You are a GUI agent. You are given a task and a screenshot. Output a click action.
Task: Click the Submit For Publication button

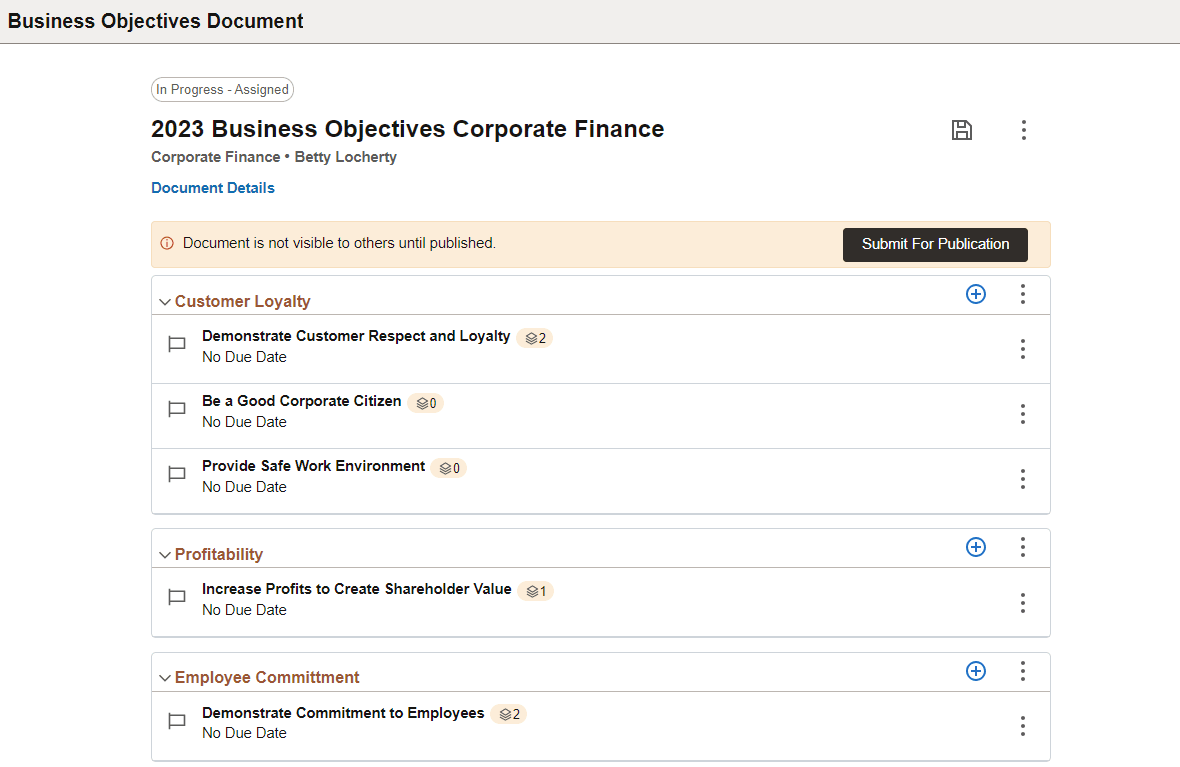(x=934, y=244)
